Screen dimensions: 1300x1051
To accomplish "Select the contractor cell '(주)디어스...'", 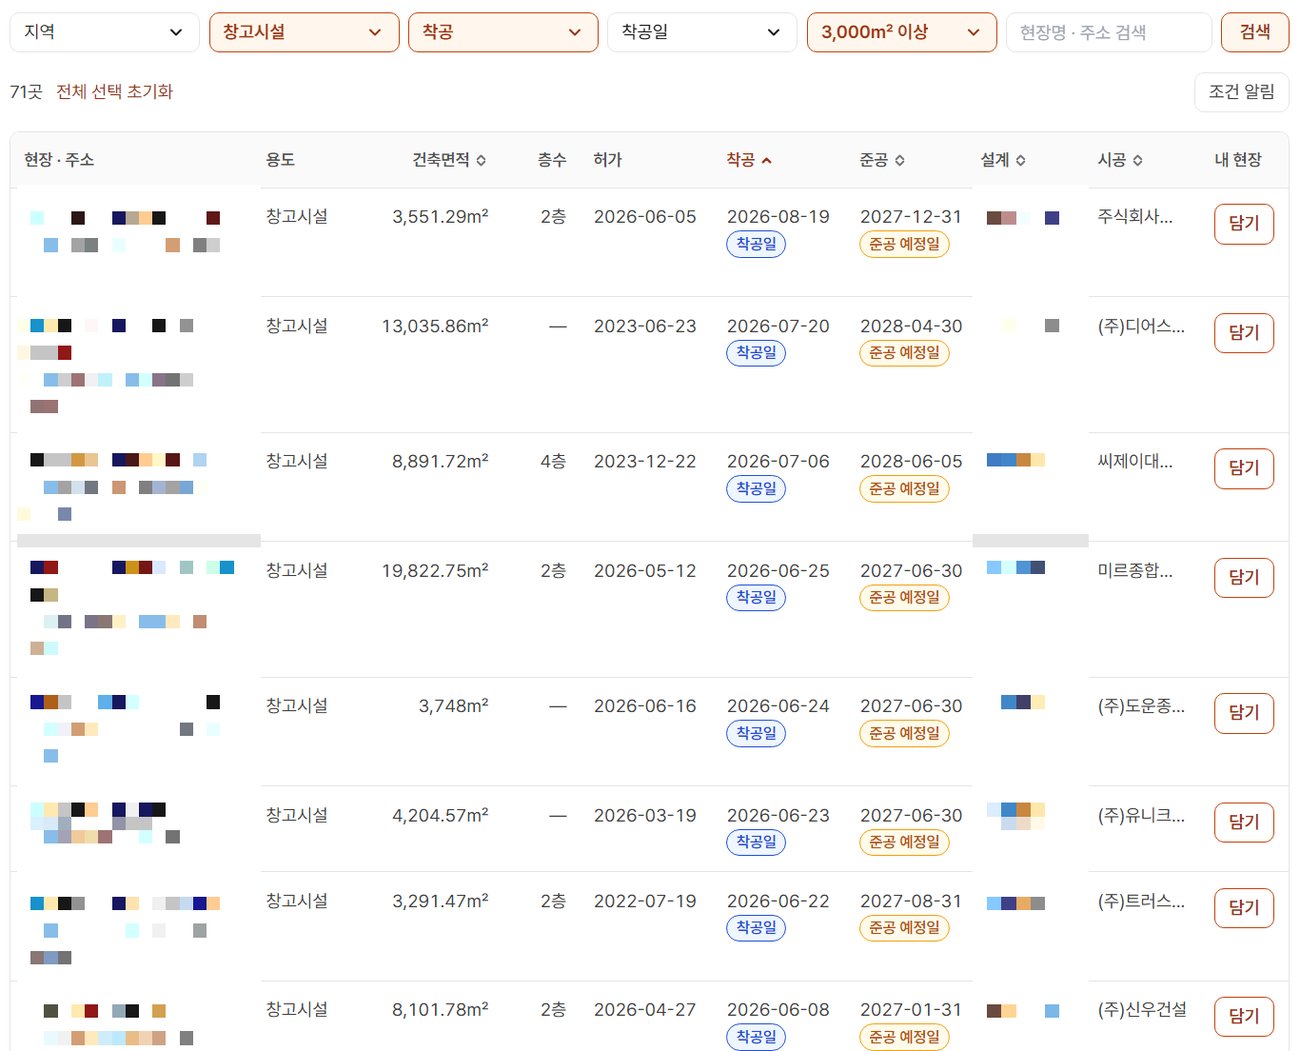I will (1141, 326).
